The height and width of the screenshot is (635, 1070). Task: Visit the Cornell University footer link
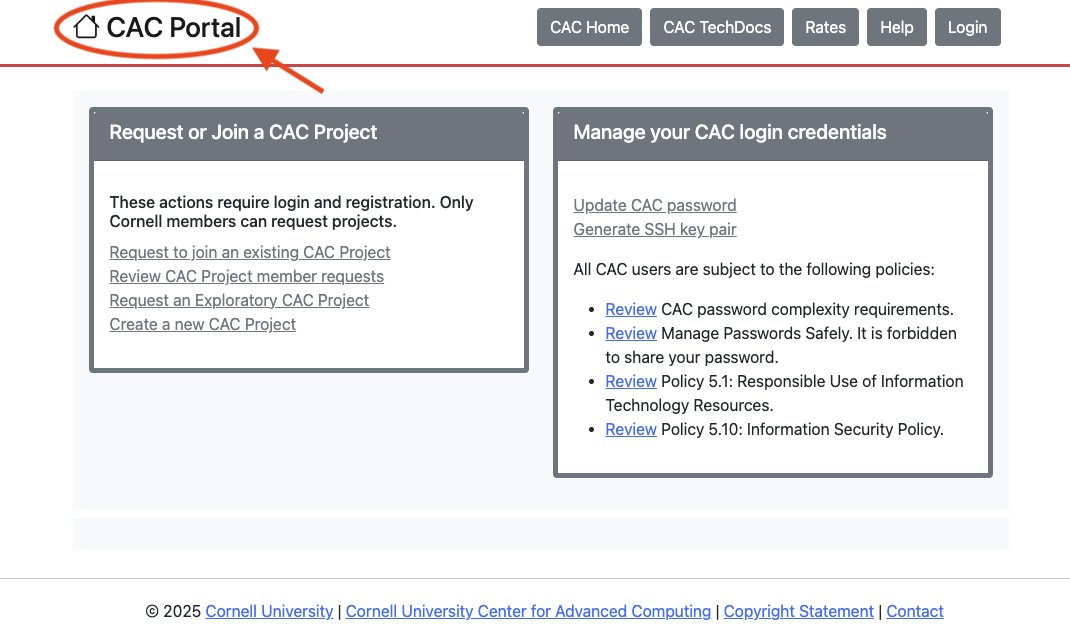click(269, 611)
